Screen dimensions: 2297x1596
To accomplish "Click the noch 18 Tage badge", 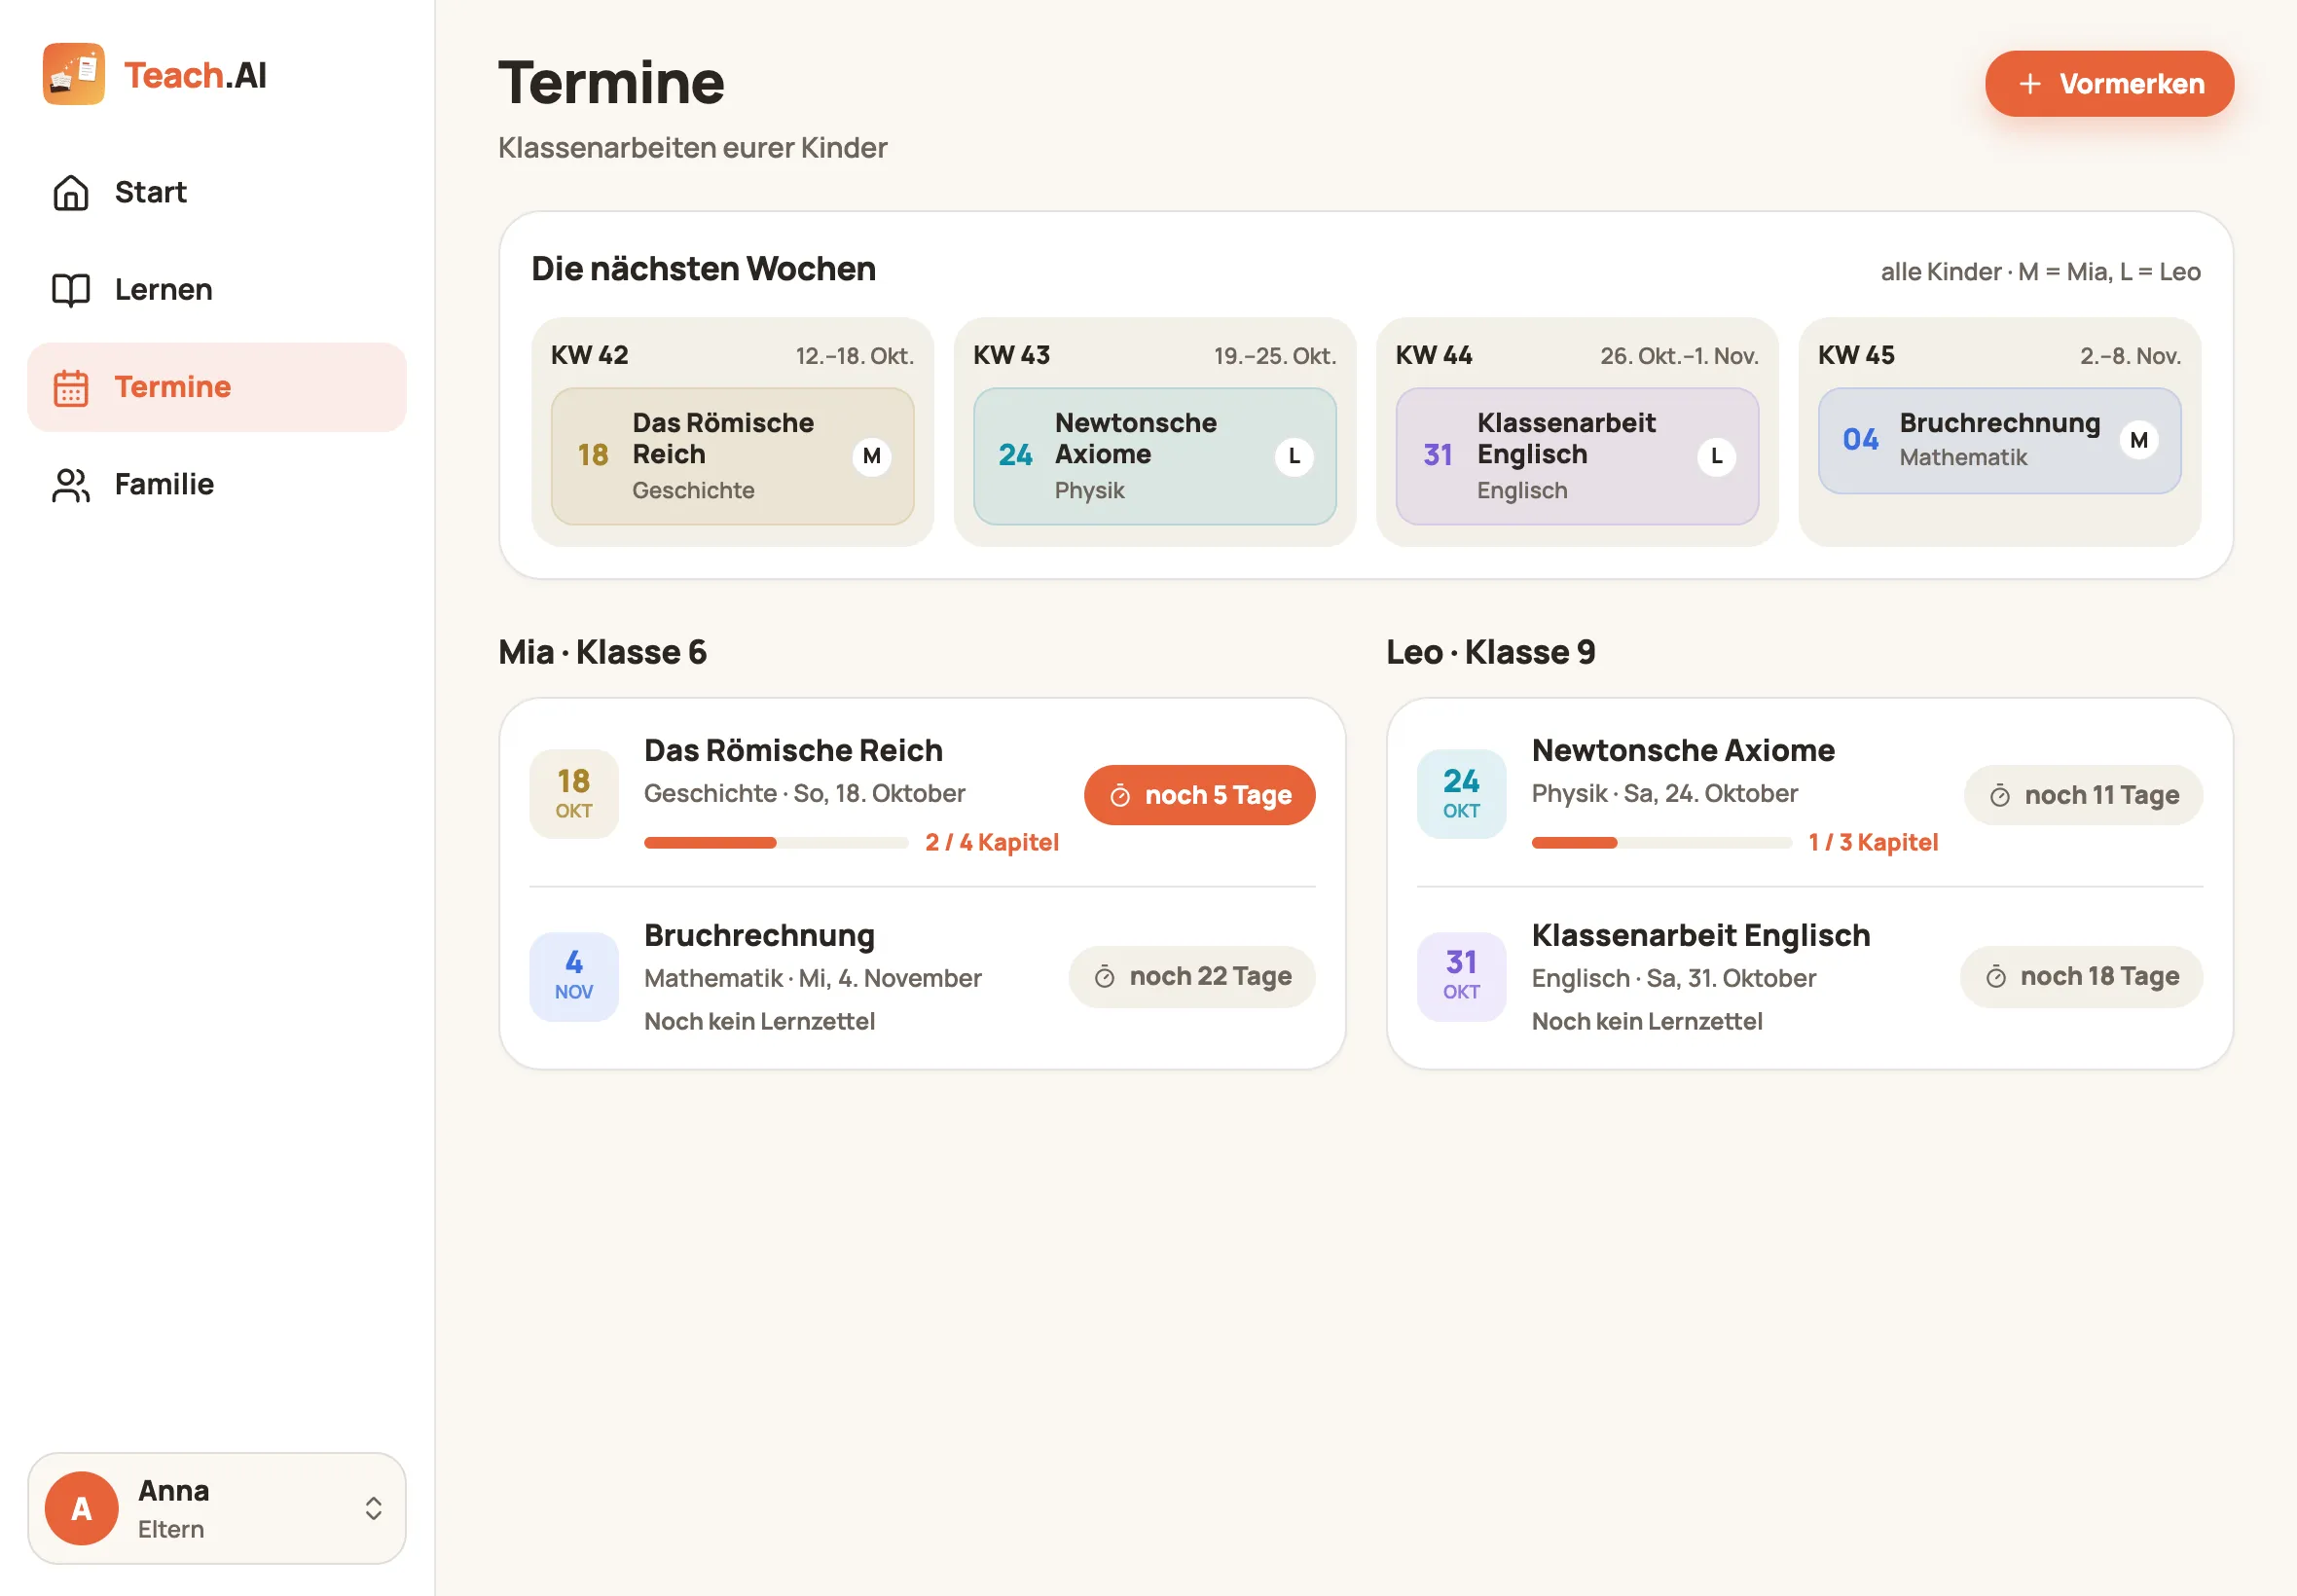I will pos(2081,977).
